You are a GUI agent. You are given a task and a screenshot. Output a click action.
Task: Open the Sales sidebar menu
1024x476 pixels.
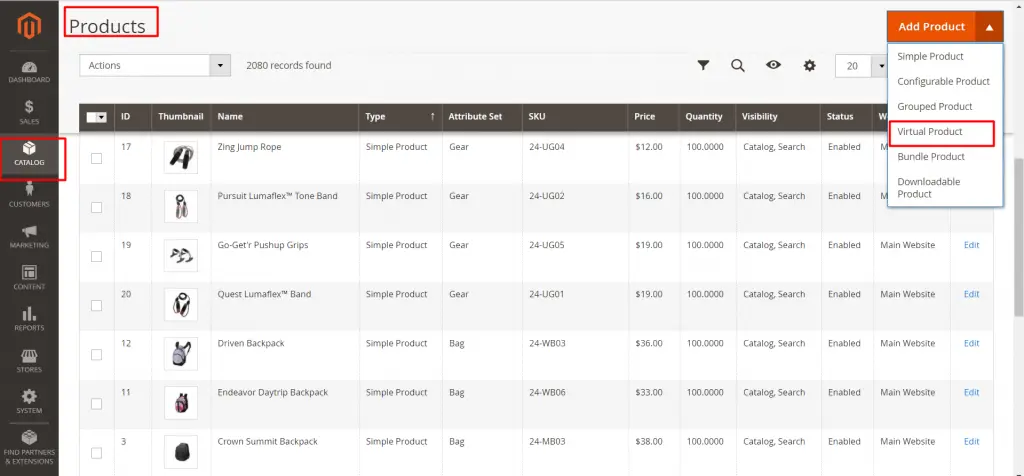(x=29, y=112)
